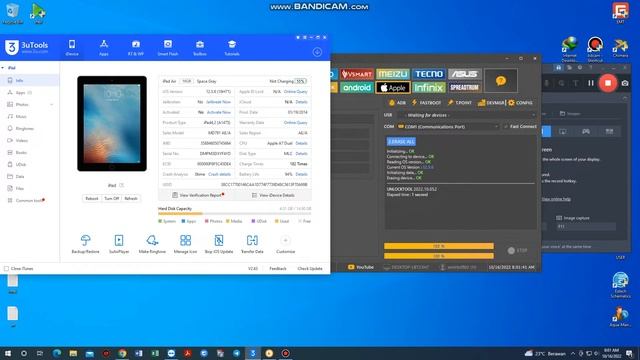Open the RT & WP tab in 3uTools
This screenshot has width=640, height=360.
click(x=136, y=48)
